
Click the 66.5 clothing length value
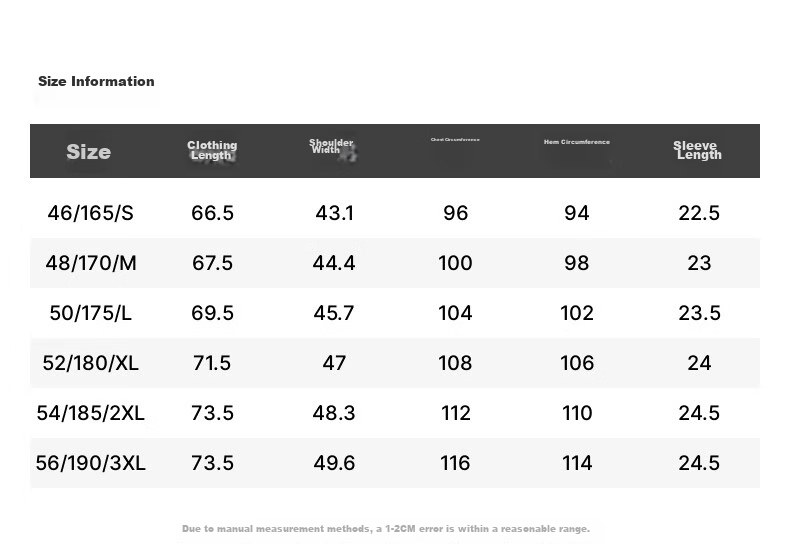[x=212, y=213]
